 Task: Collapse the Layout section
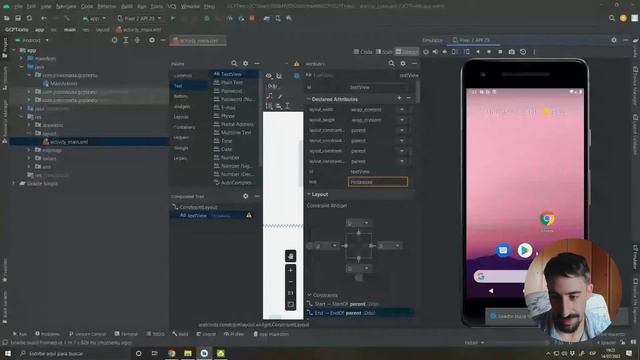(x=309, y=194)
